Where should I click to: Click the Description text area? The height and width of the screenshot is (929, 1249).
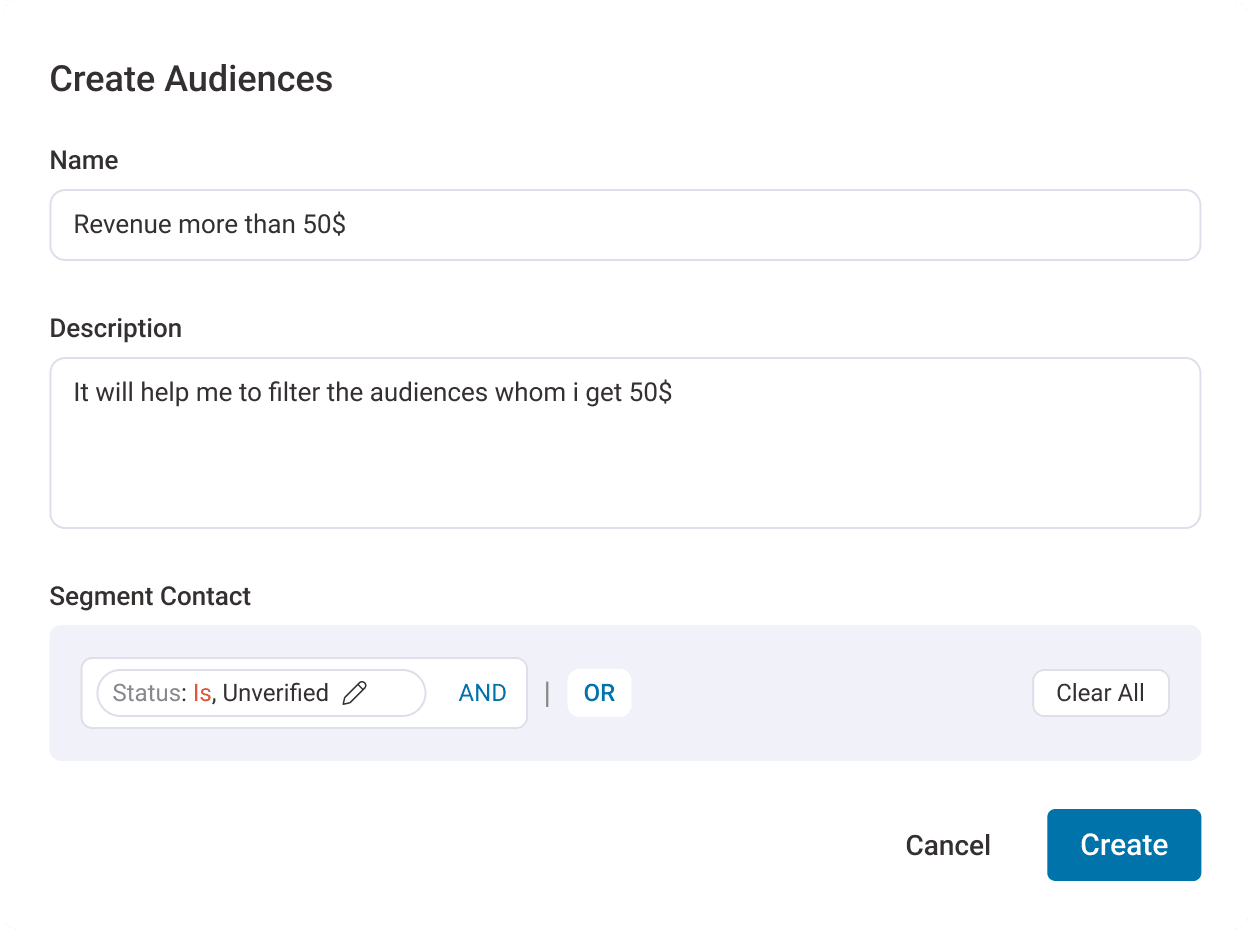pos(625,443)
